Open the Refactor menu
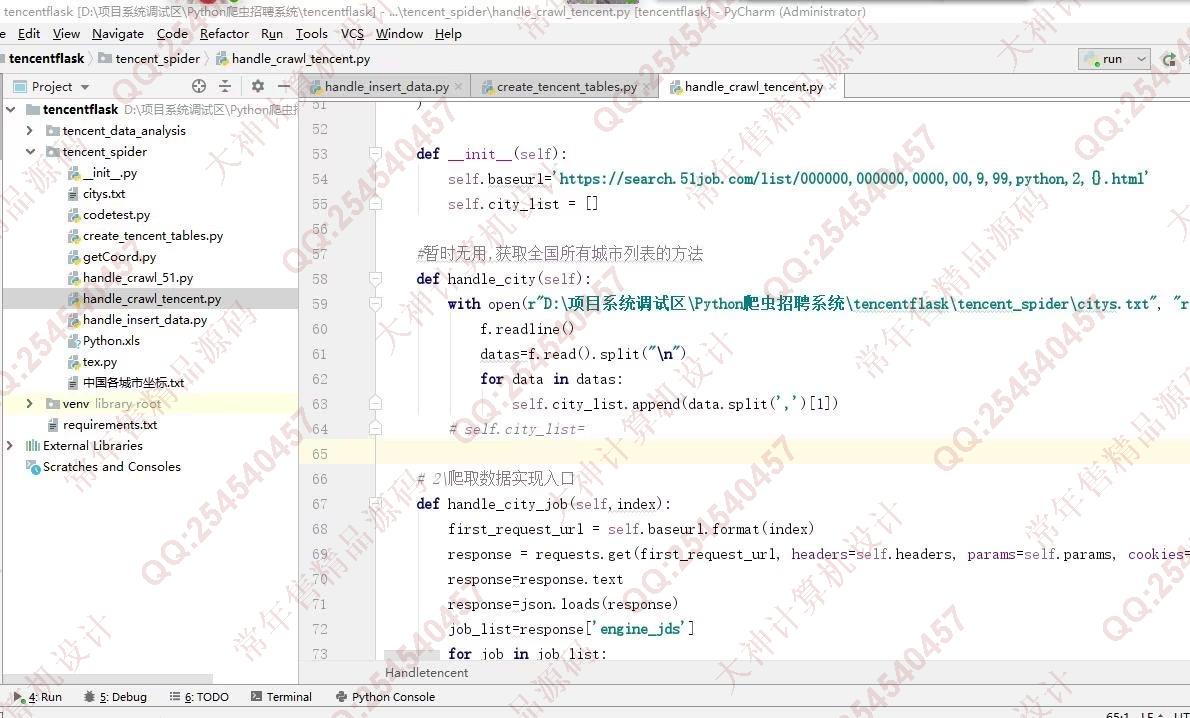Viewport: 1190px width, 718px height. tap(224, 34)
